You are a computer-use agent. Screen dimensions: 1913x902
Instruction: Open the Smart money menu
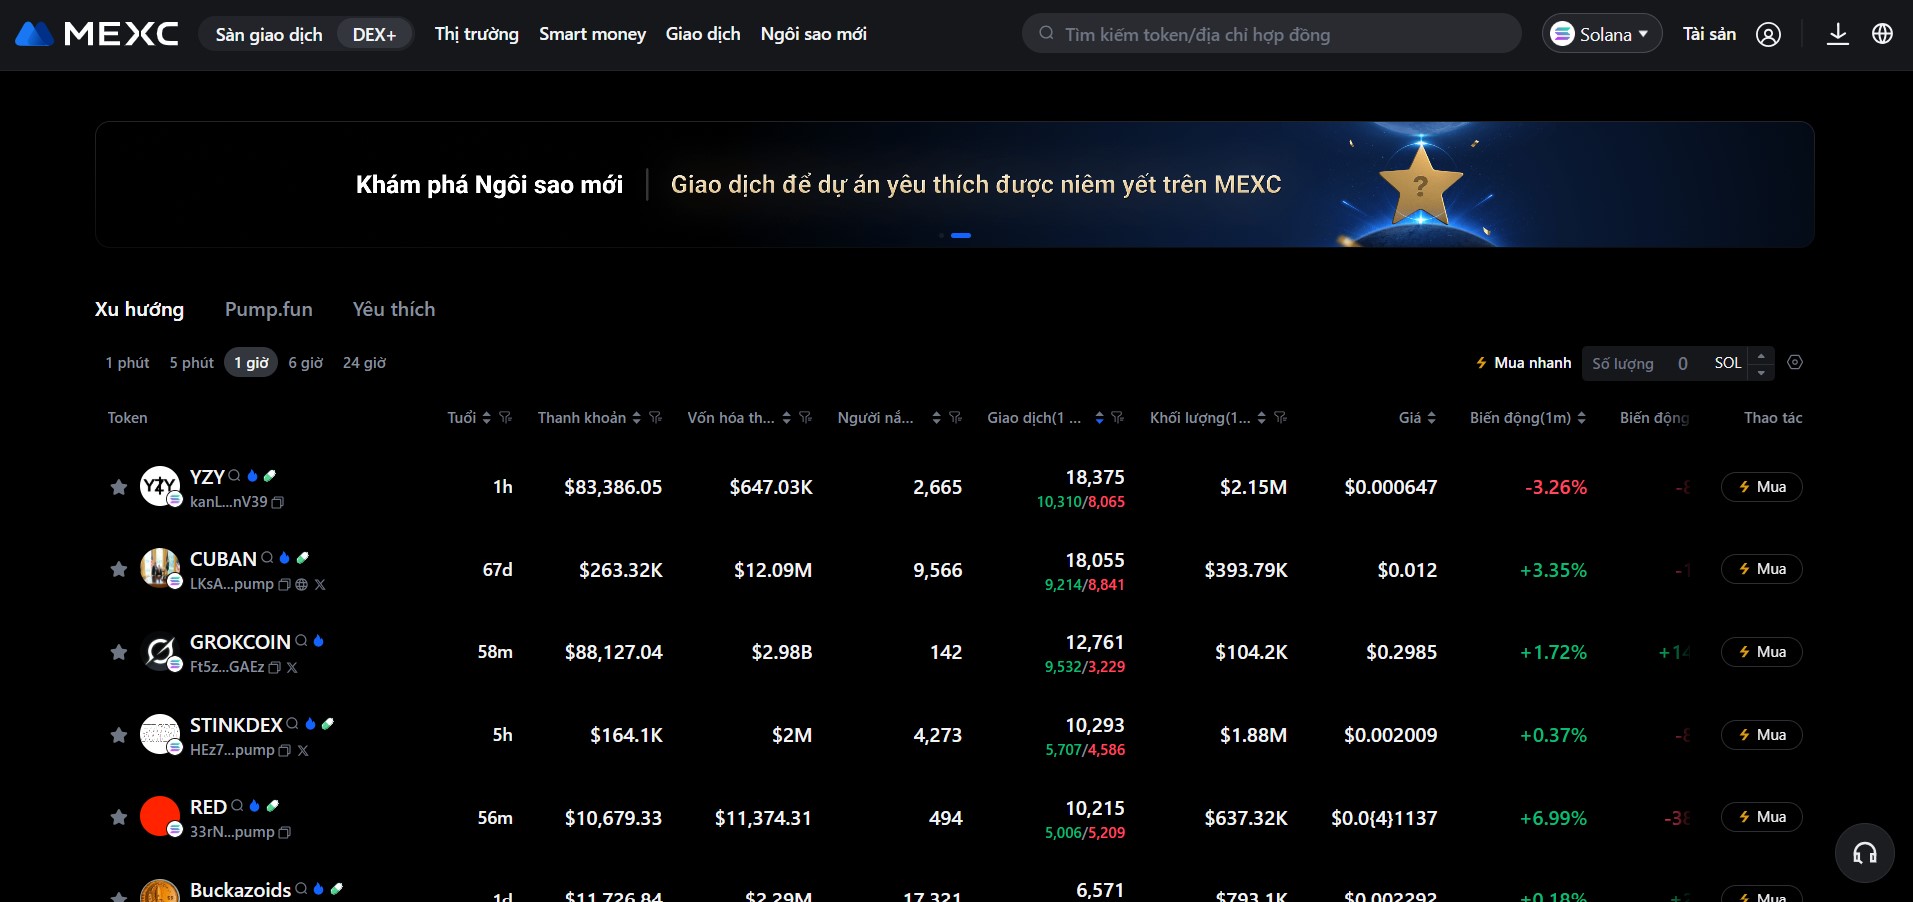[593, 34]
